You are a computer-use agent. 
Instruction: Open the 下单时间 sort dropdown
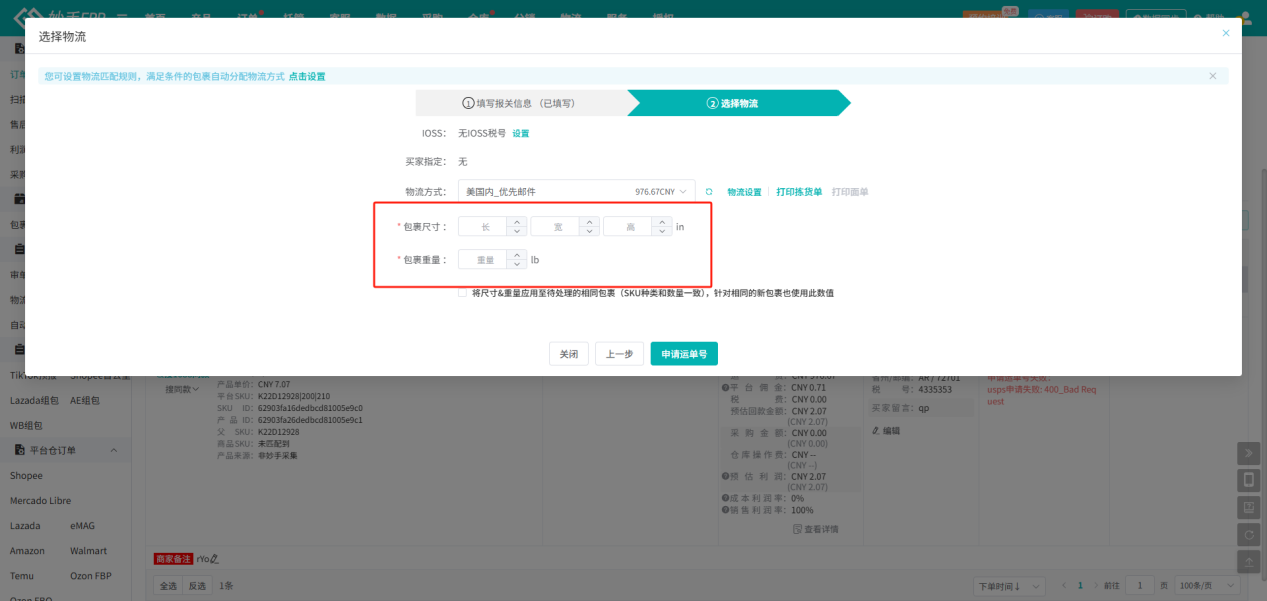coord(1010,585)
